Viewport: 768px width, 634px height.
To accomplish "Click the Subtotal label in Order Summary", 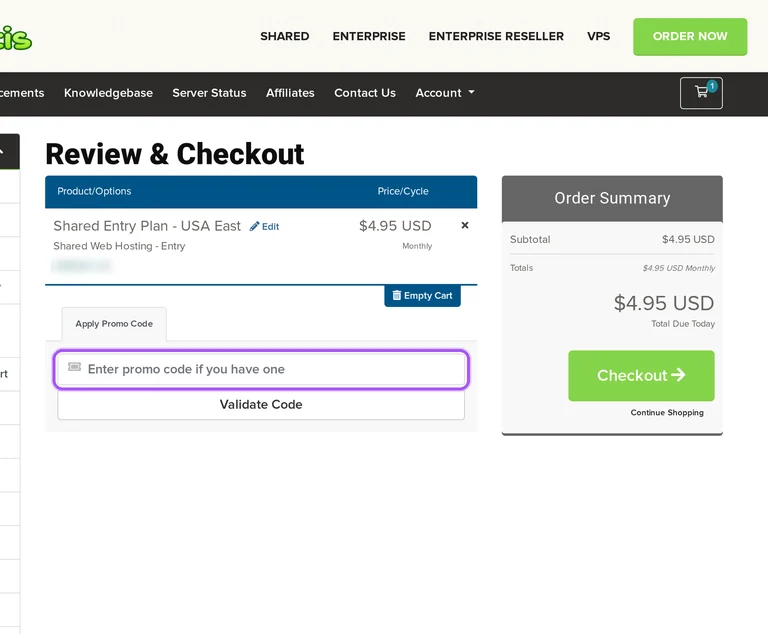I will tap(530, 240).
